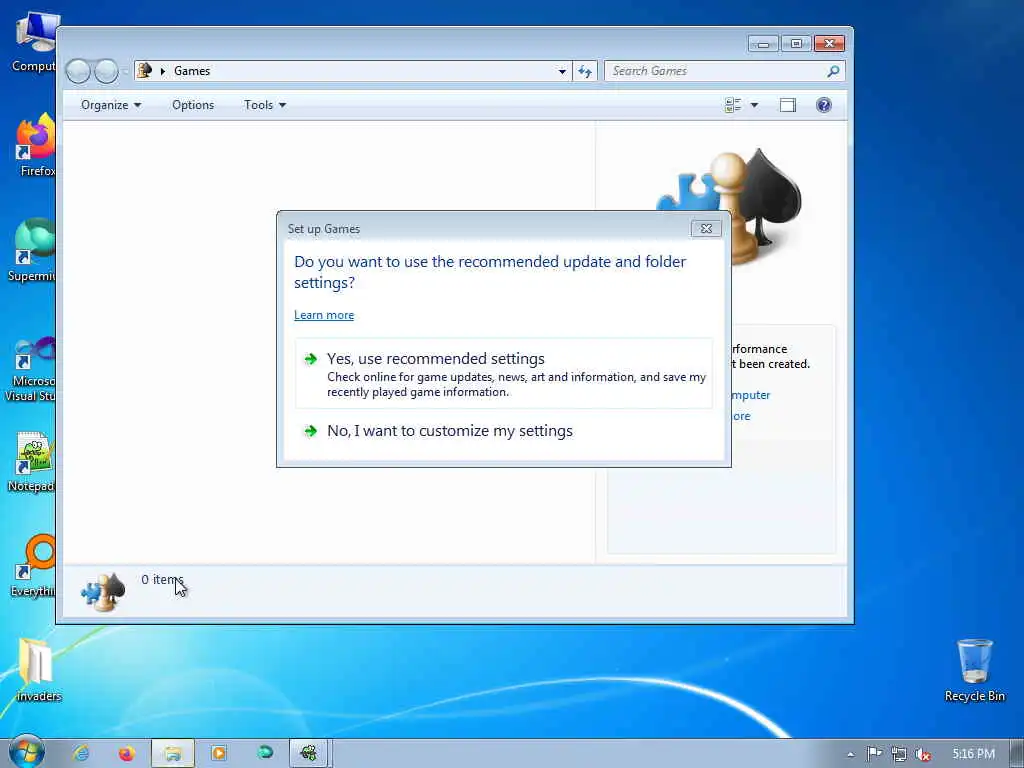Viewport: 1024px width, 768px height.
Task: Click Windows Explorer taskbar button
Action: click(172, 753)
